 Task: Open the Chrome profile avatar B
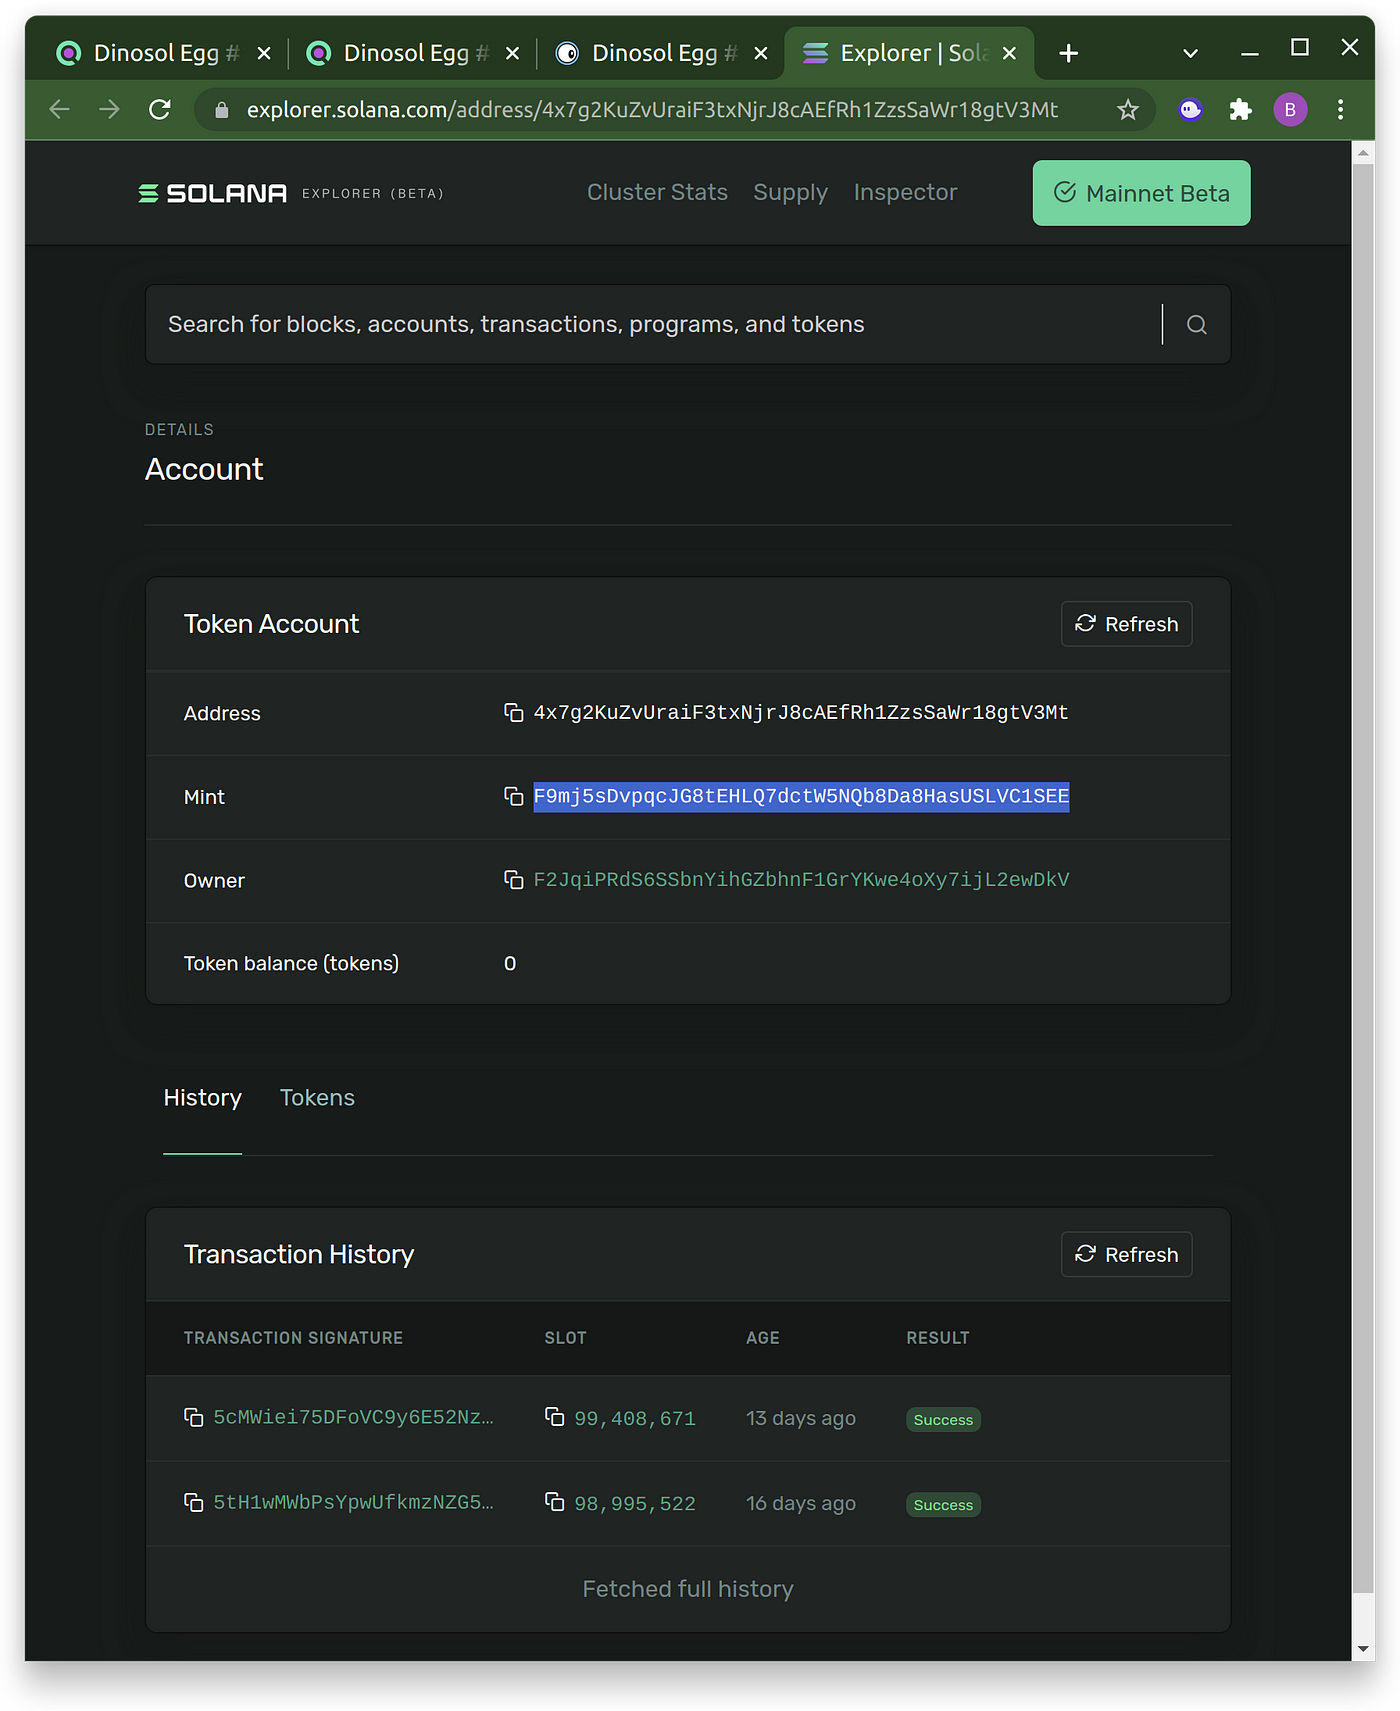click(x=1290, y=110)
